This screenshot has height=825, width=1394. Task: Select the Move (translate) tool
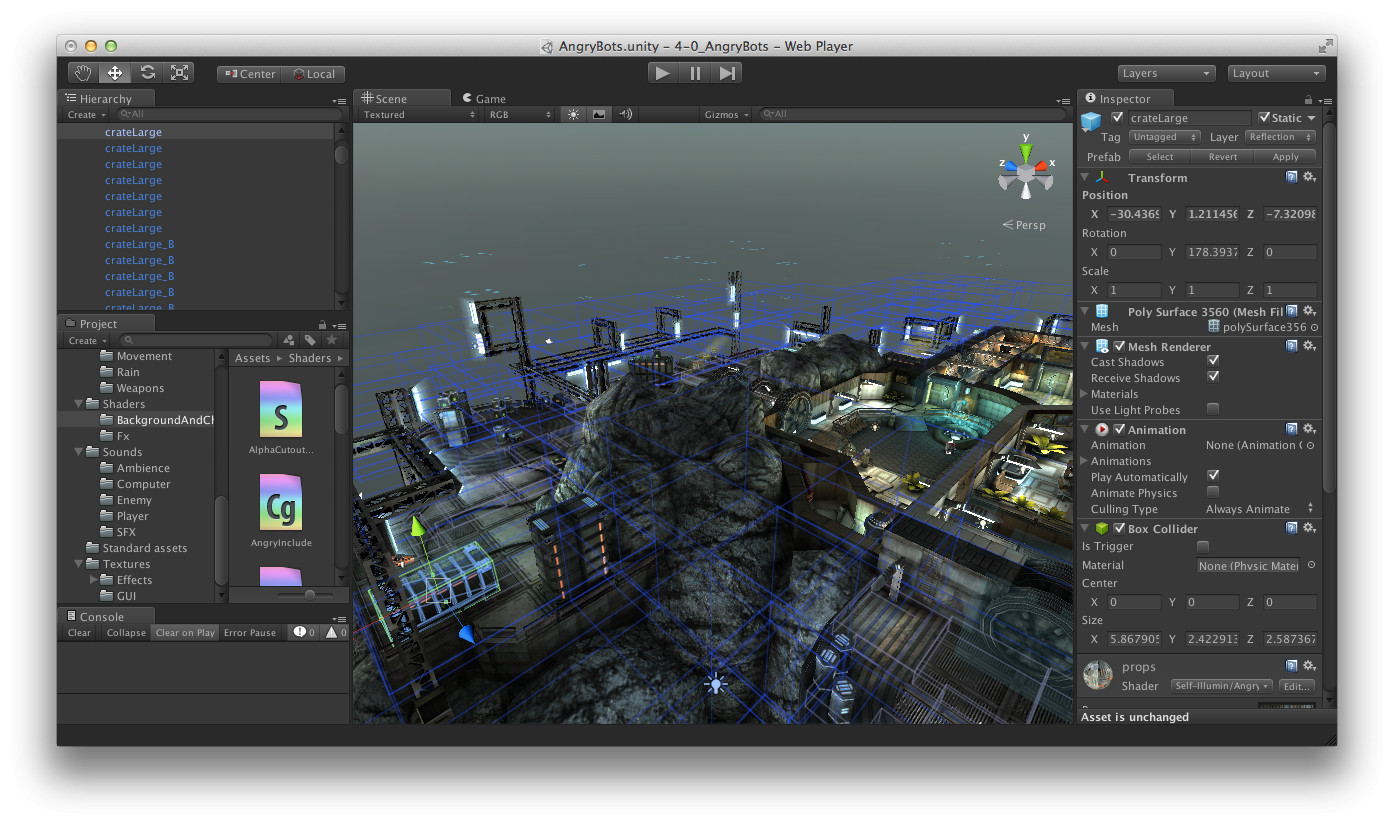coord(115,73)
